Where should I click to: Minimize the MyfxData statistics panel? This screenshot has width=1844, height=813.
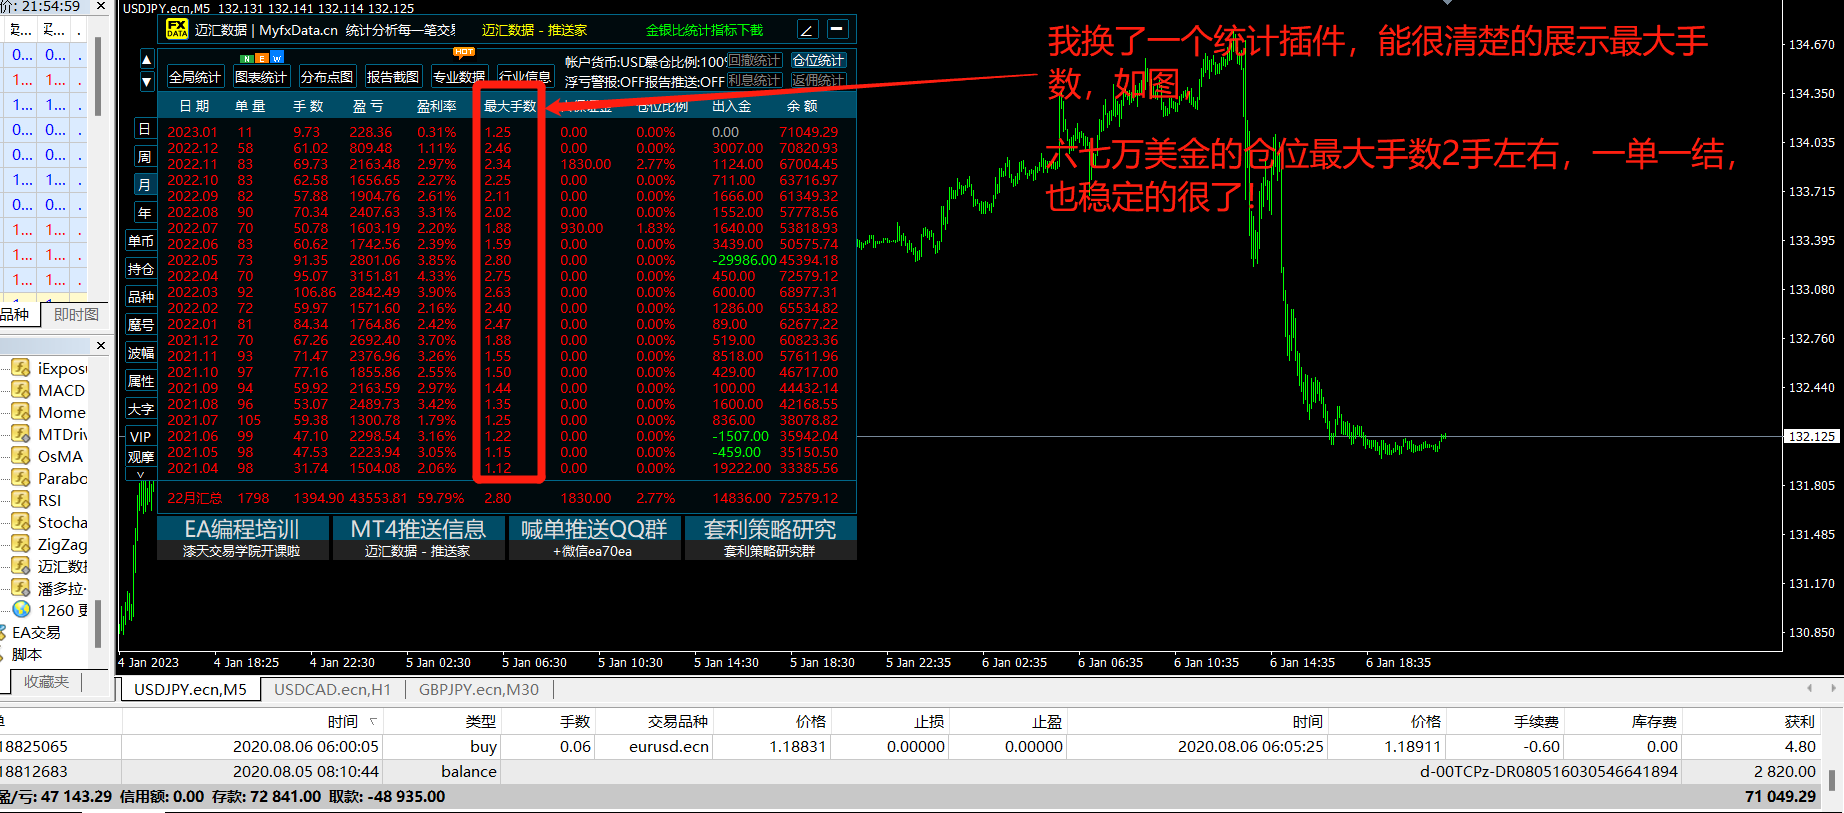tap(838, 29)
